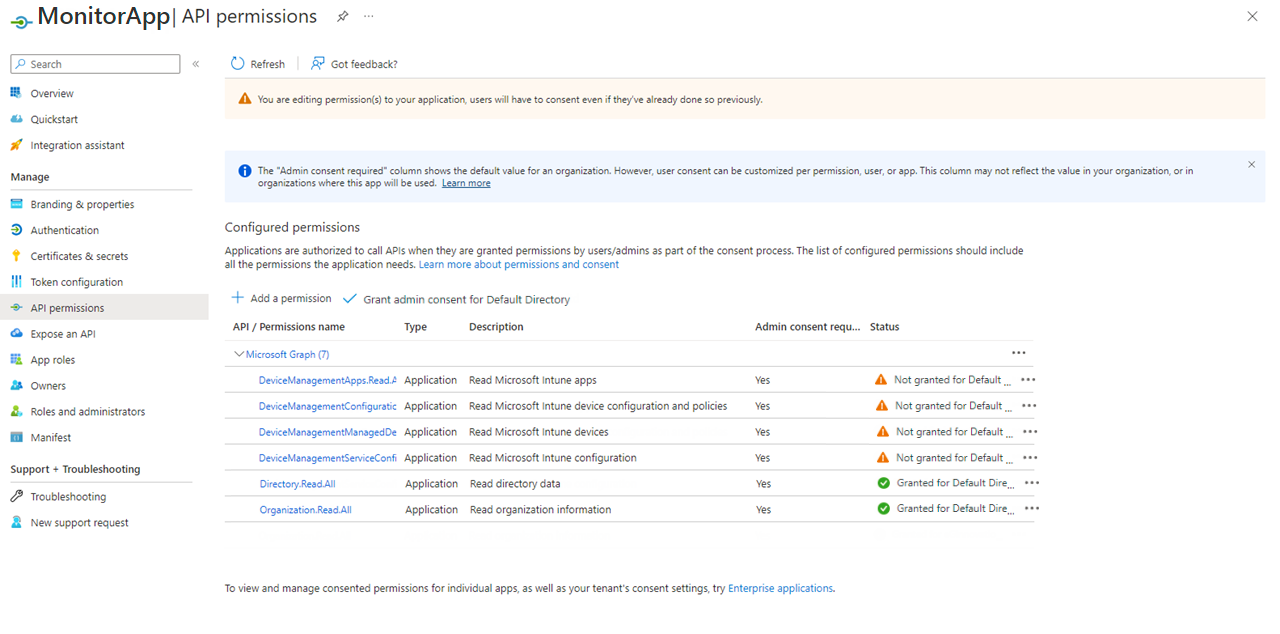Open the DeviceManagementConfiguration permission link

coord(328,407)
